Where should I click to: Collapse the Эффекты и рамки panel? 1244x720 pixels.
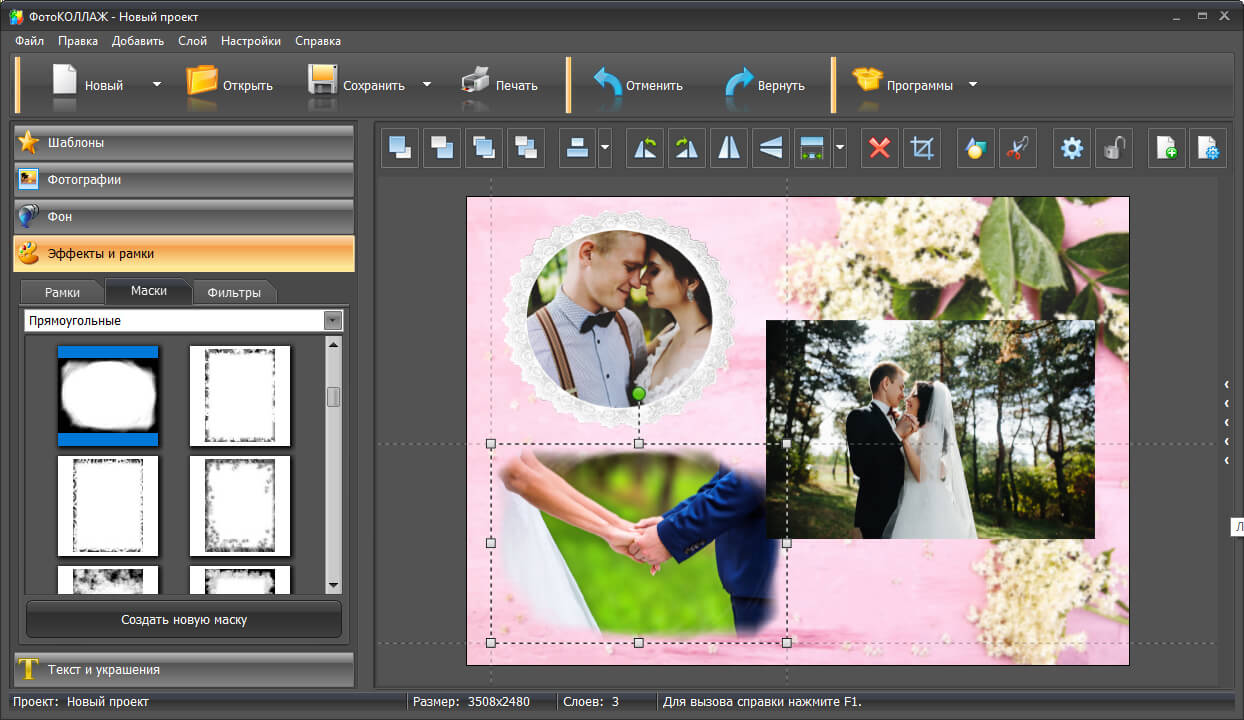184,254
